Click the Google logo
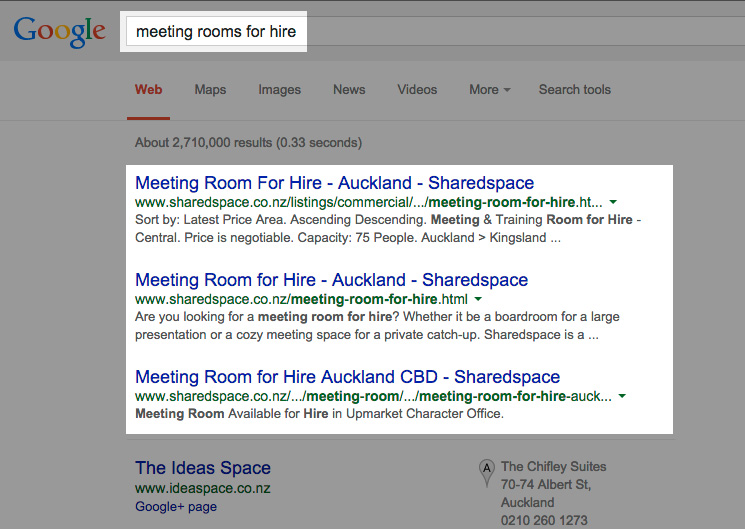Viewport: 745px width, 529px height. click(x=59, y=31)
